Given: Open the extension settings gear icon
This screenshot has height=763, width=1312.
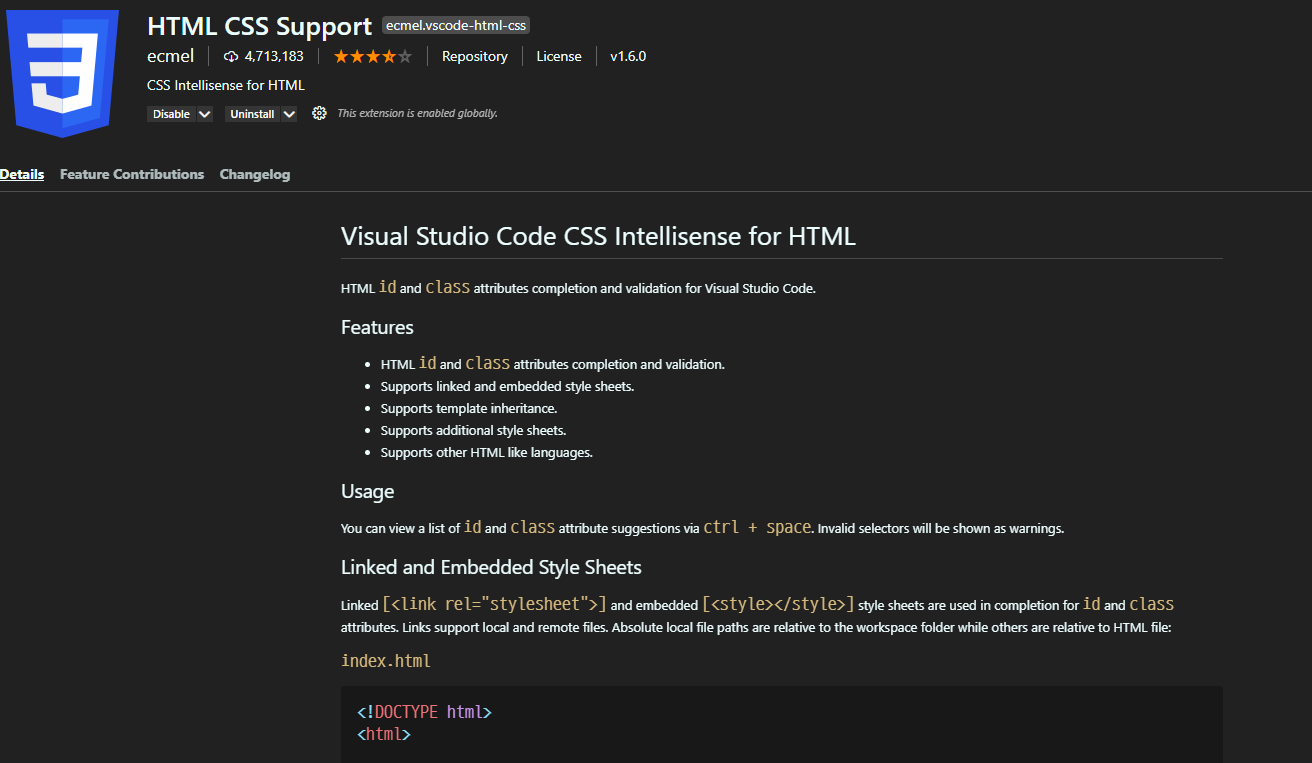Looking at the screenshot, I should 319,113.
